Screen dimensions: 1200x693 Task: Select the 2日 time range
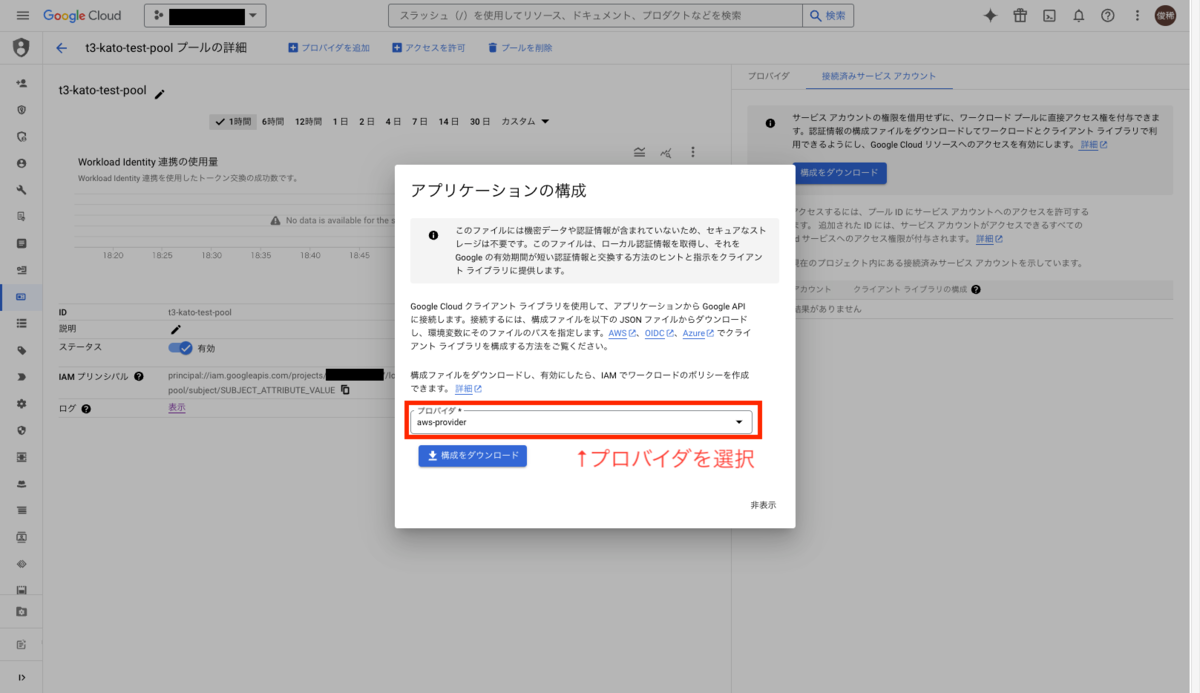click(x=367, y=121)
